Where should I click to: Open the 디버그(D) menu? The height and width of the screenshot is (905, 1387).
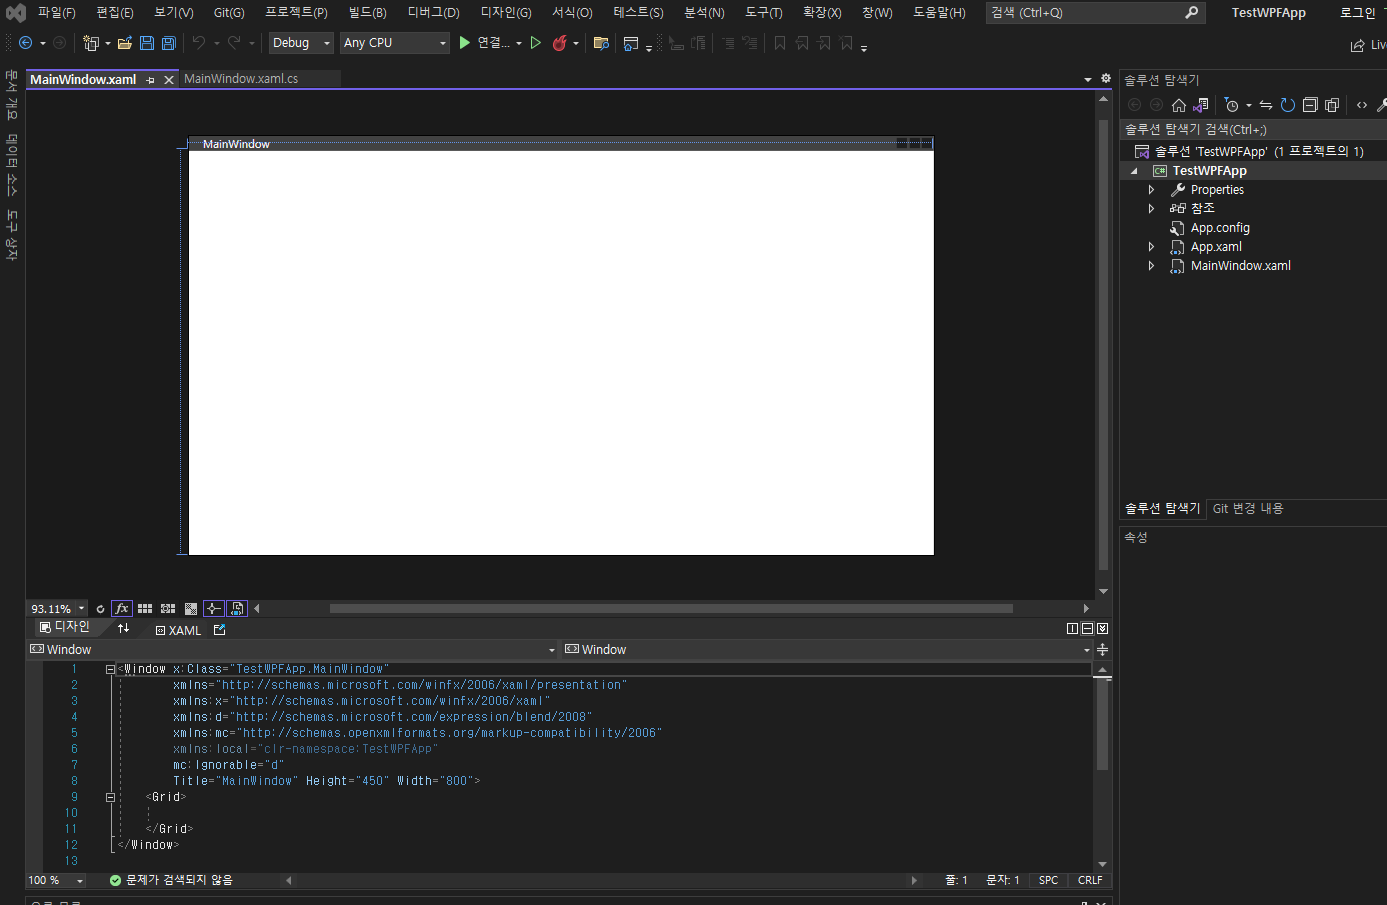[x=433, y=12]
